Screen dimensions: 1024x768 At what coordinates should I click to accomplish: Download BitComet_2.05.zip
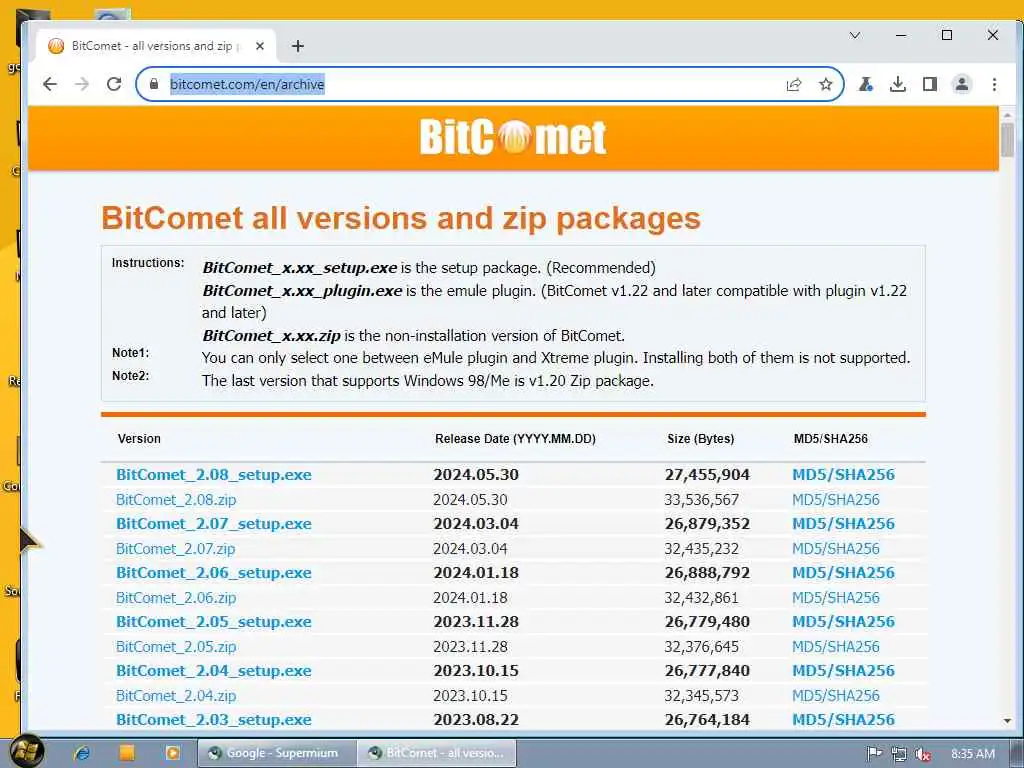(x=176, y=647)
